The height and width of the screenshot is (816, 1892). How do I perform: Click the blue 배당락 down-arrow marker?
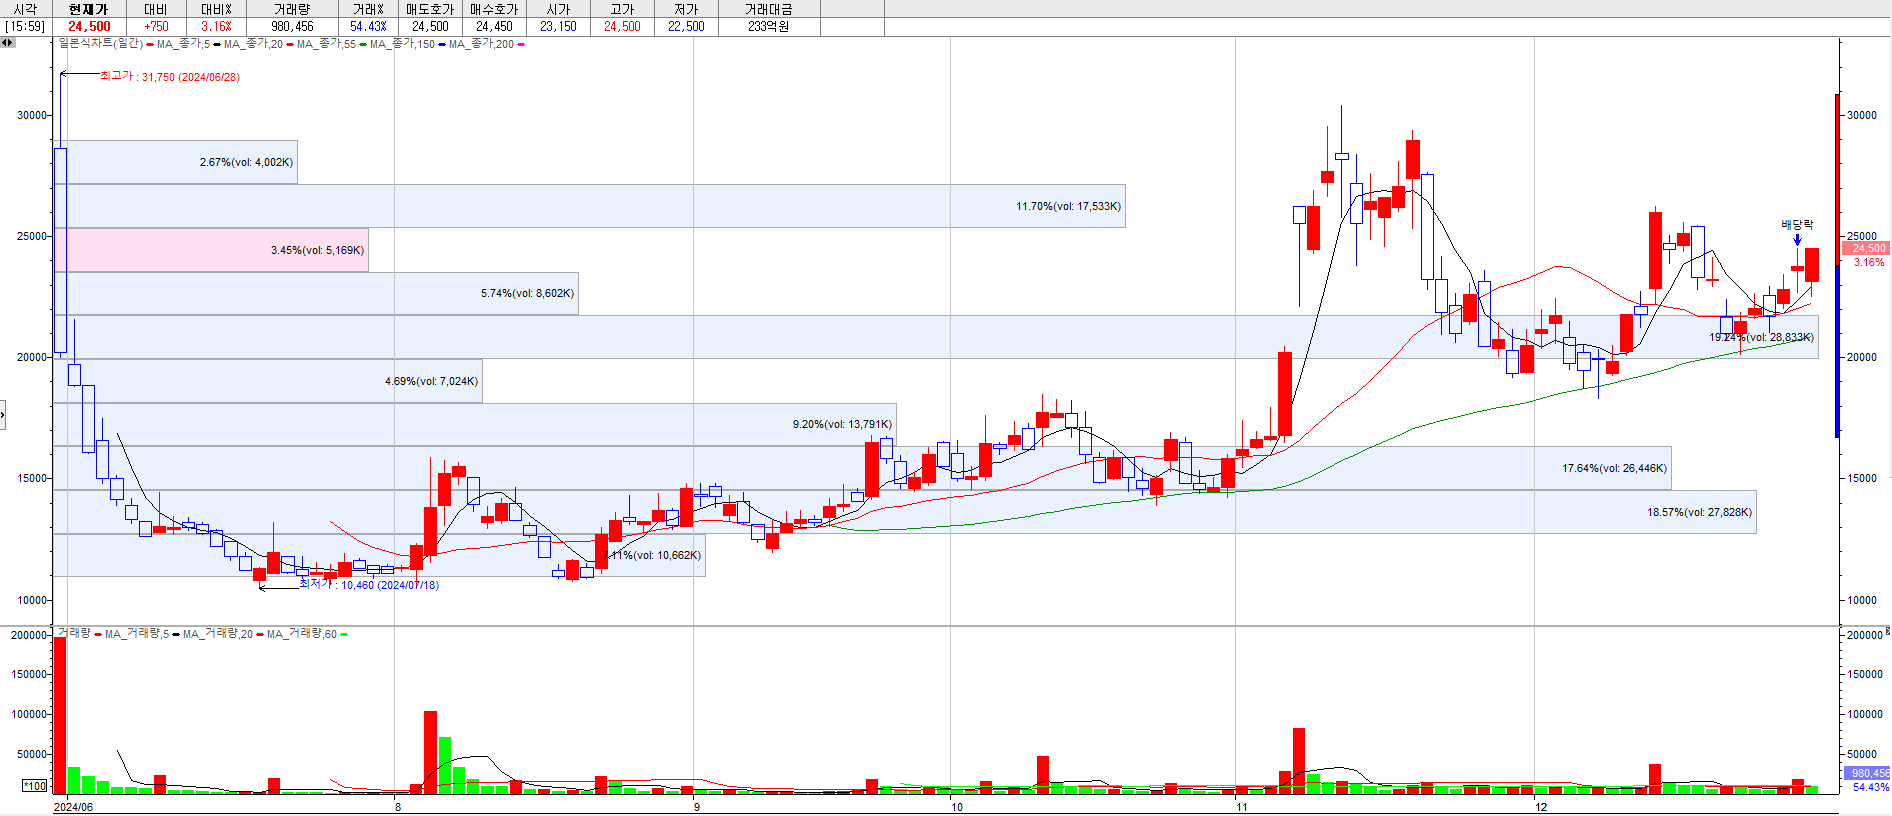click(x=1797, y=239)
